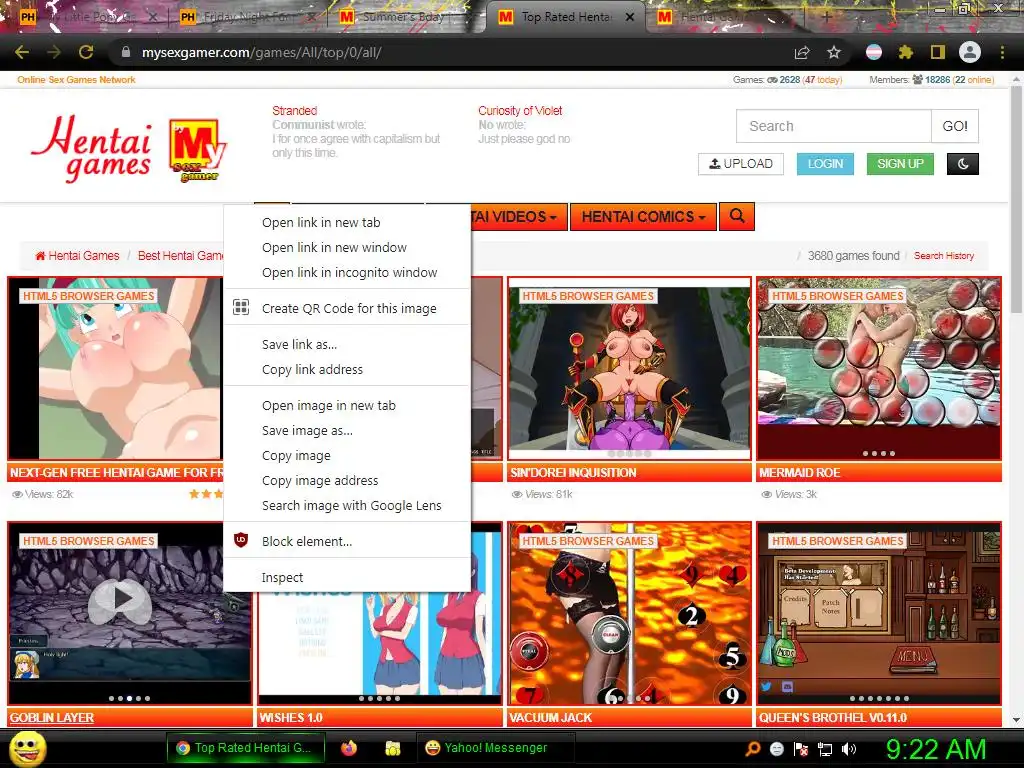Screen dimensions: 1024x768
Task: Close the 'Top Rated Hentai' tab
Action: point(630,17)
